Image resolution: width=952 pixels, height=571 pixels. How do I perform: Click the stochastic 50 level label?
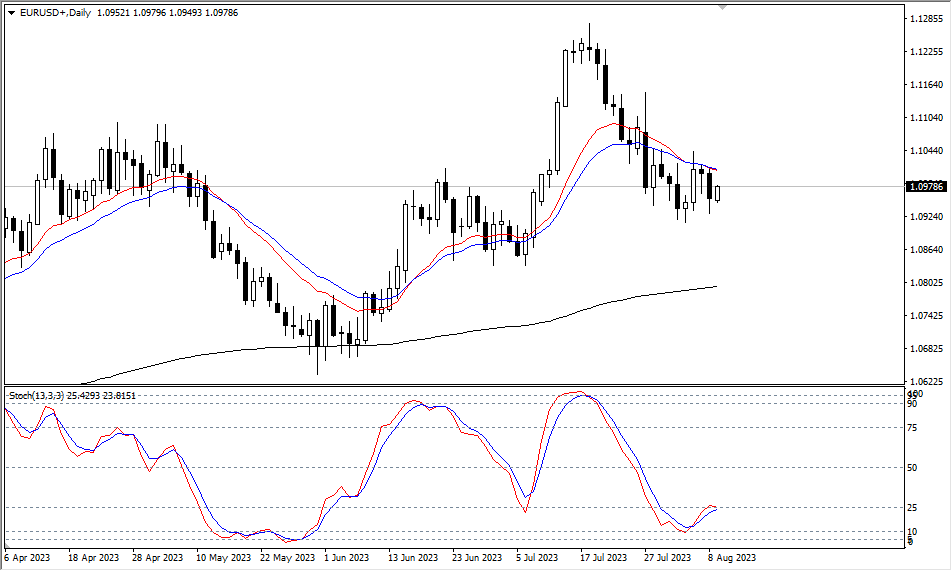point(914,467)
